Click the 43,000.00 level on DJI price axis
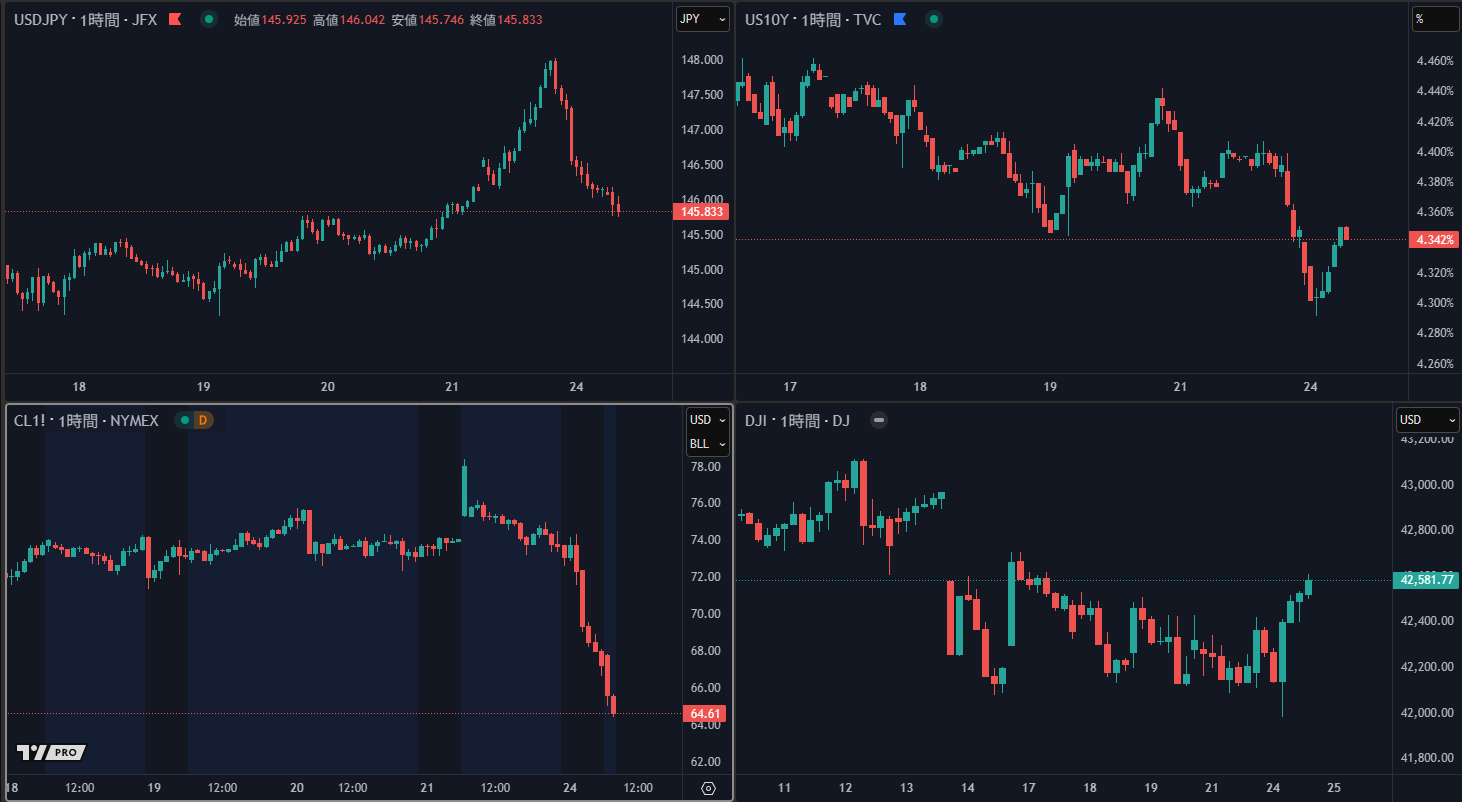Image resolution: width=1462 pixels, height=802 pixels. [x=1427, y=485]
